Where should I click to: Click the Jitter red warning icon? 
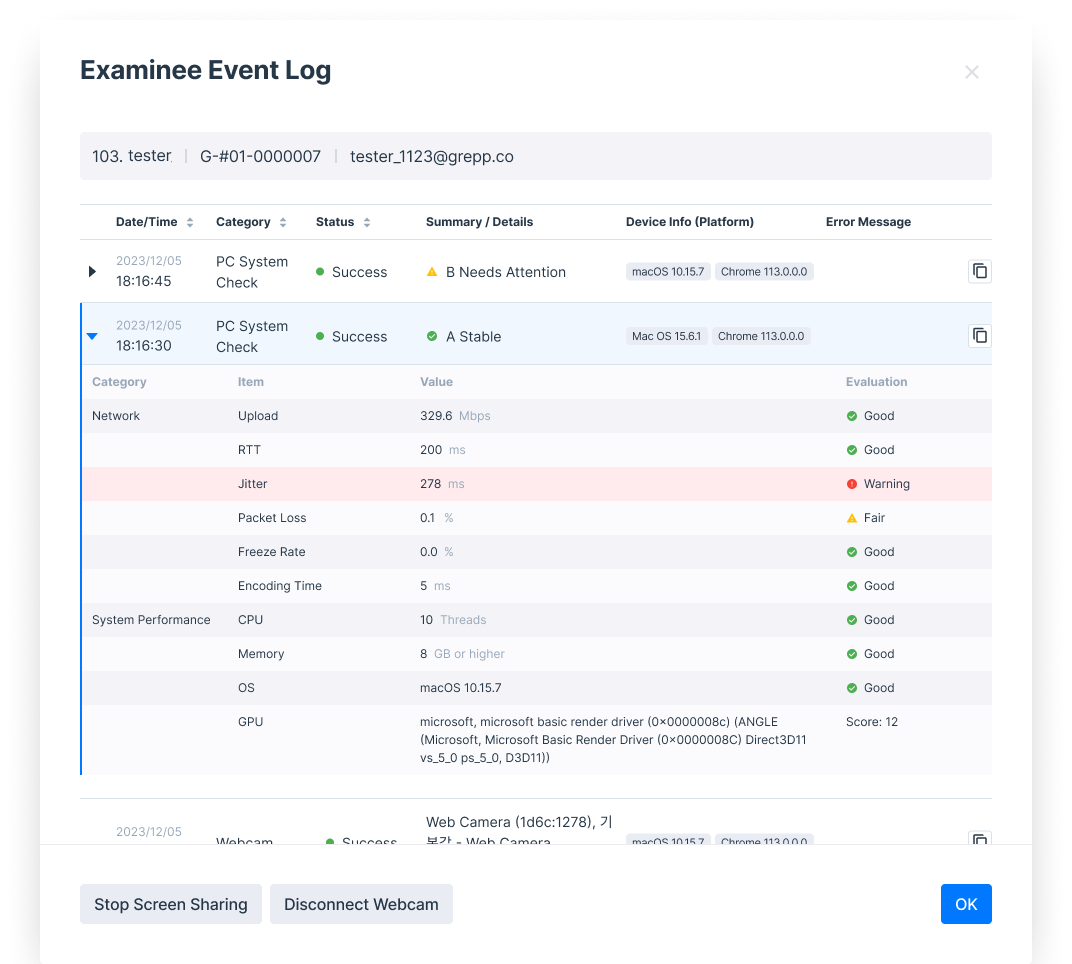pos(852,484)
